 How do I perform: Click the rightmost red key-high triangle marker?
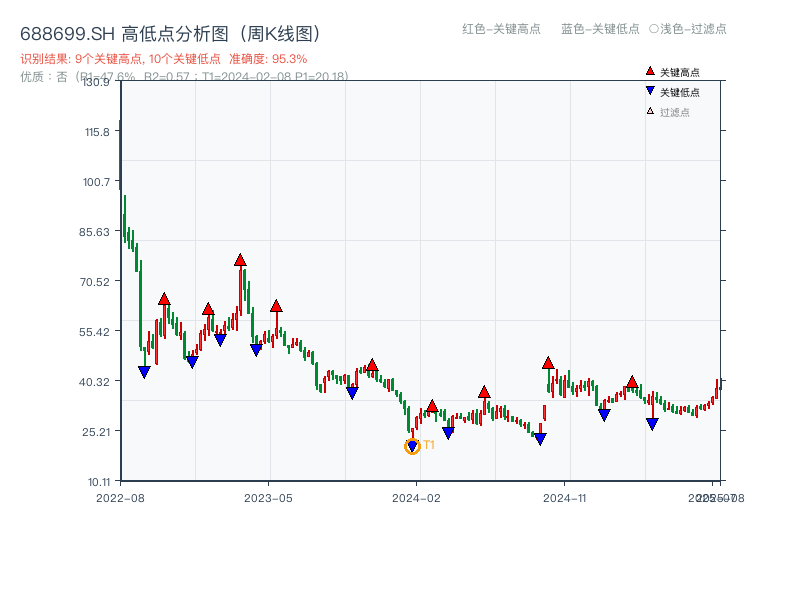(633, 382)
